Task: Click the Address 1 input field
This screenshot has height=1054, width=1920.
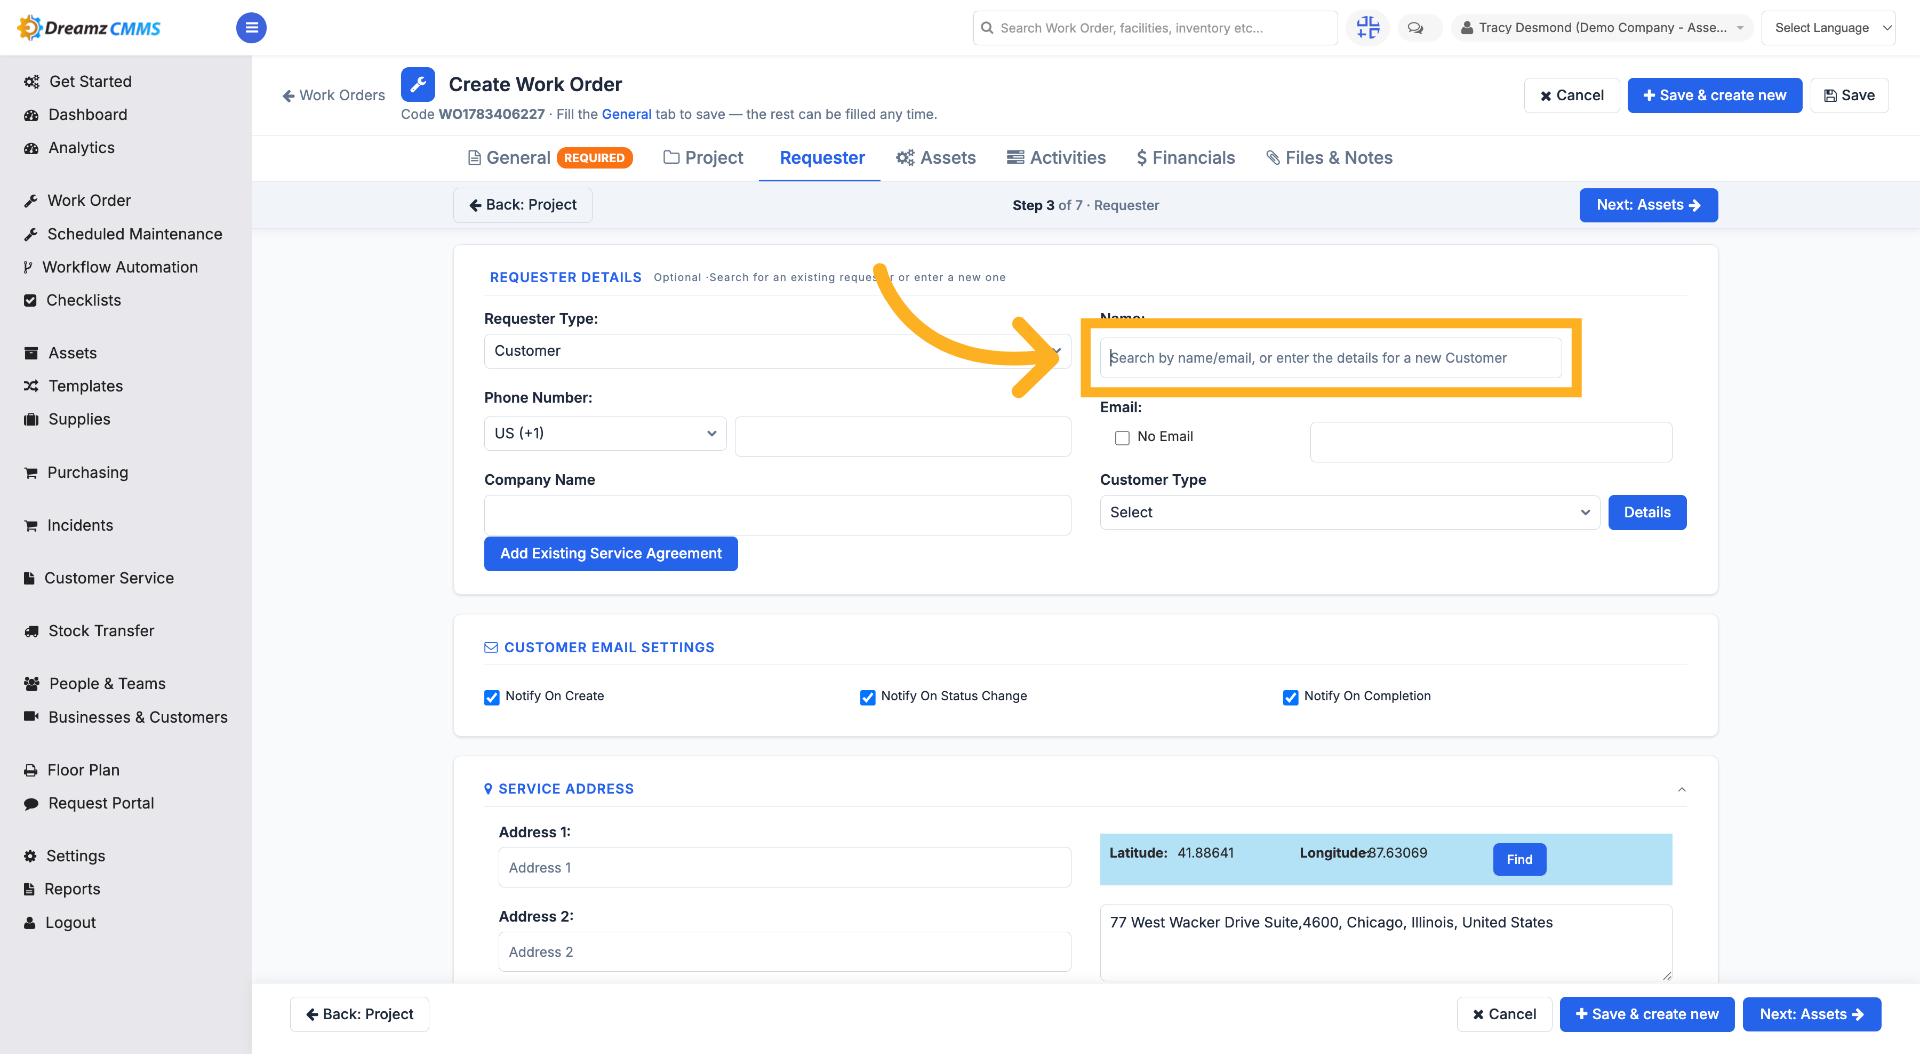Action: coord(785,868)
